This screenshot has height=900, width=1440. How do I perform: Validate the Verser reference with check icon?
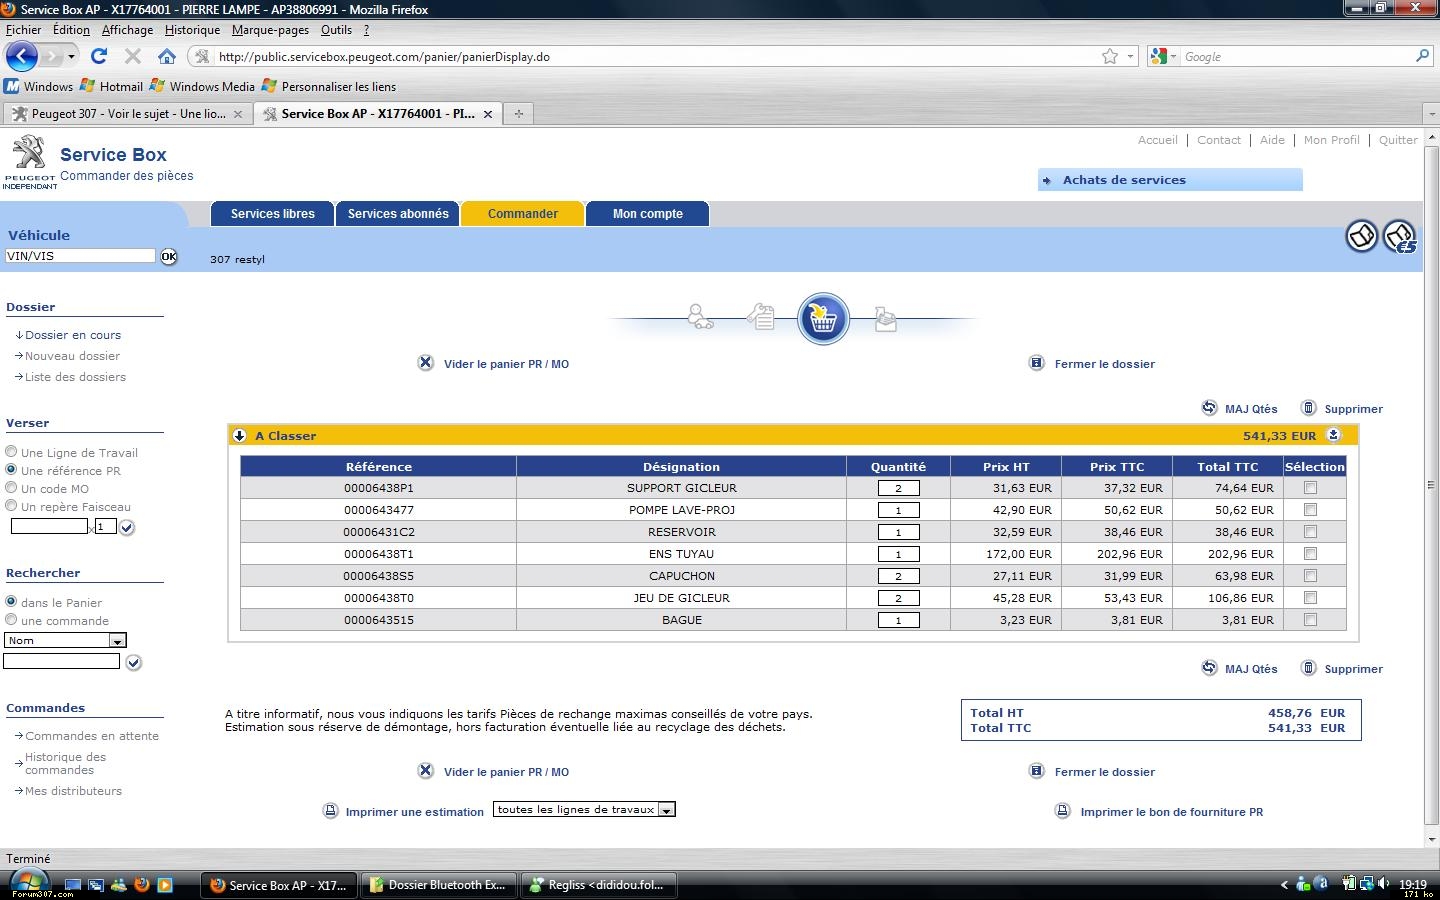(127, 528)
